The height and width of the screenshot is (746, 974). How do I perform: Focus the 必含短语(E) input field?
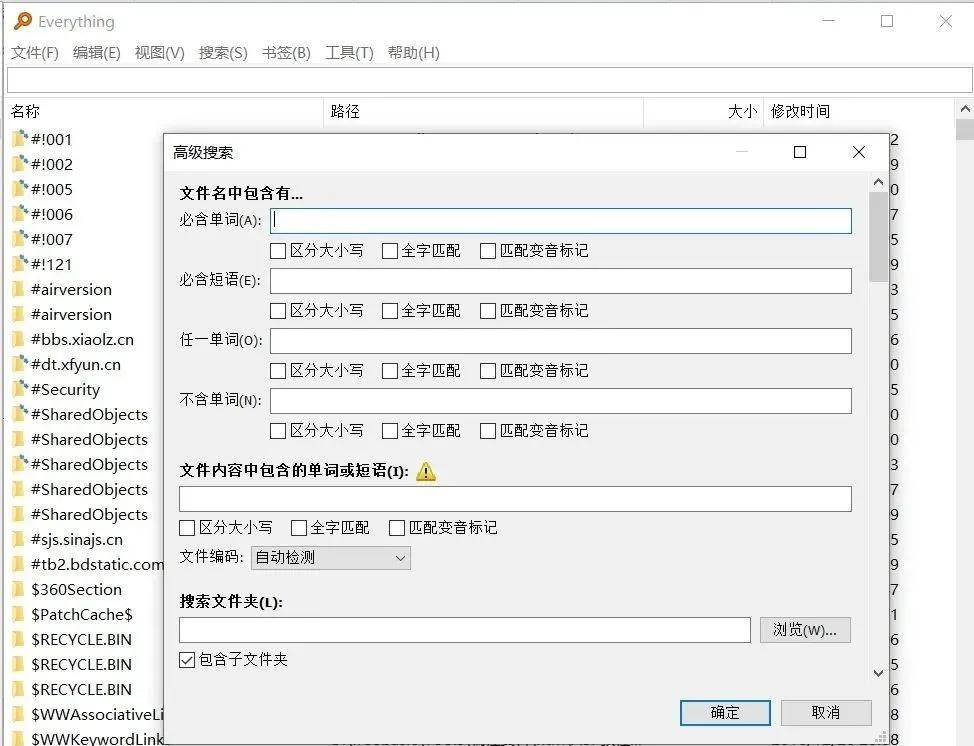coord(561,281)
